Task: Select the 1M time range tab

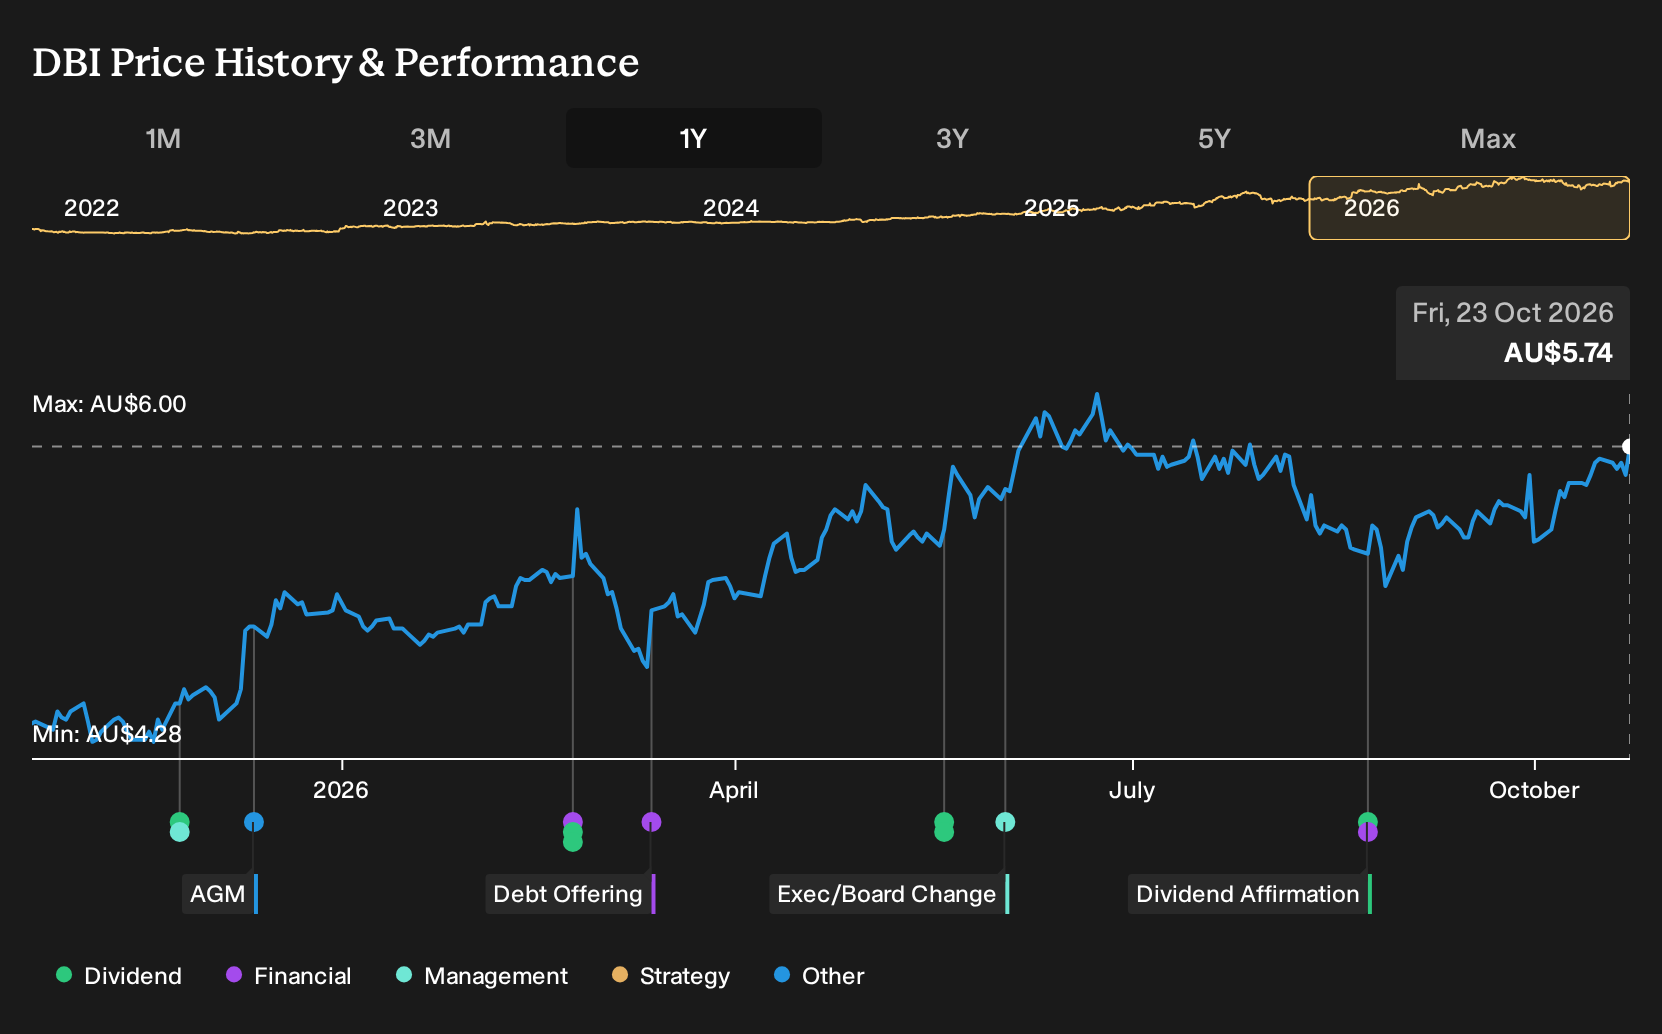Action: click(163, 138)
